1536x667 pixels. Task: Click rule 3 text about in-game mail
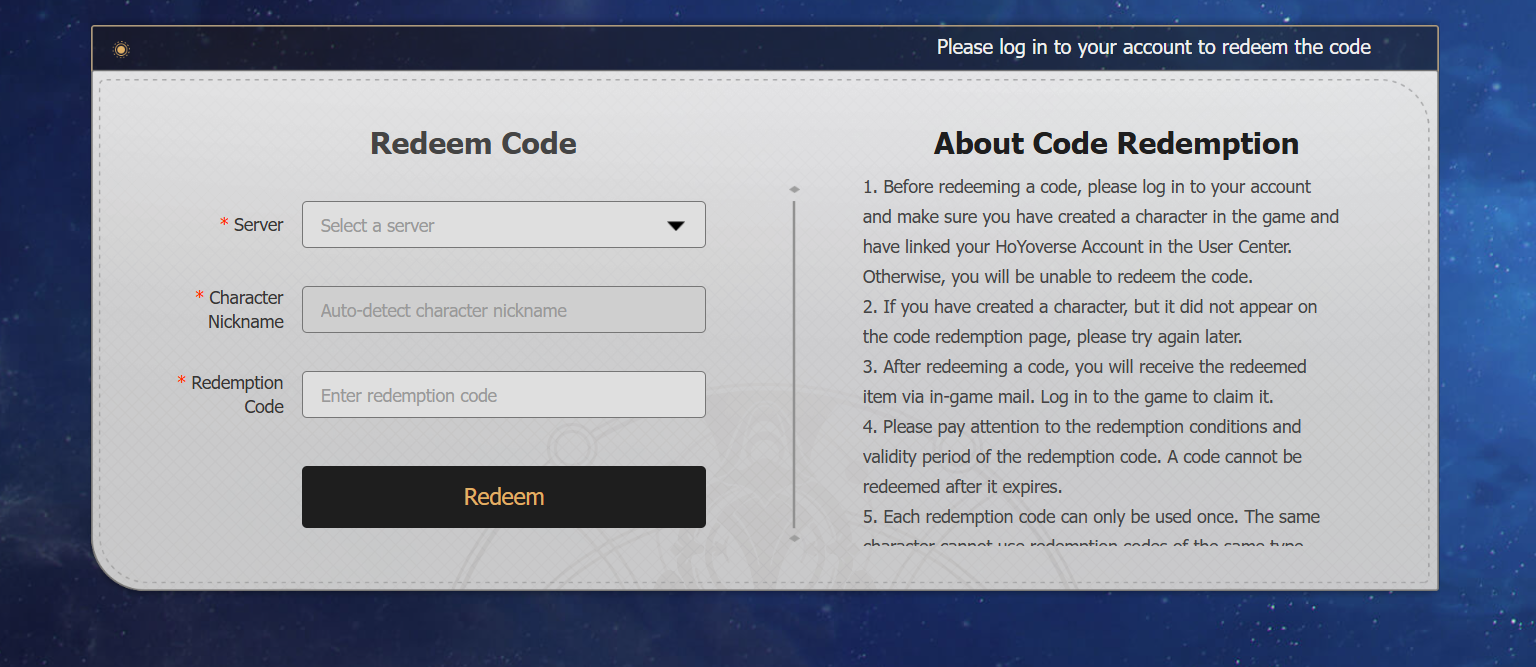[x=1084, y=382]
